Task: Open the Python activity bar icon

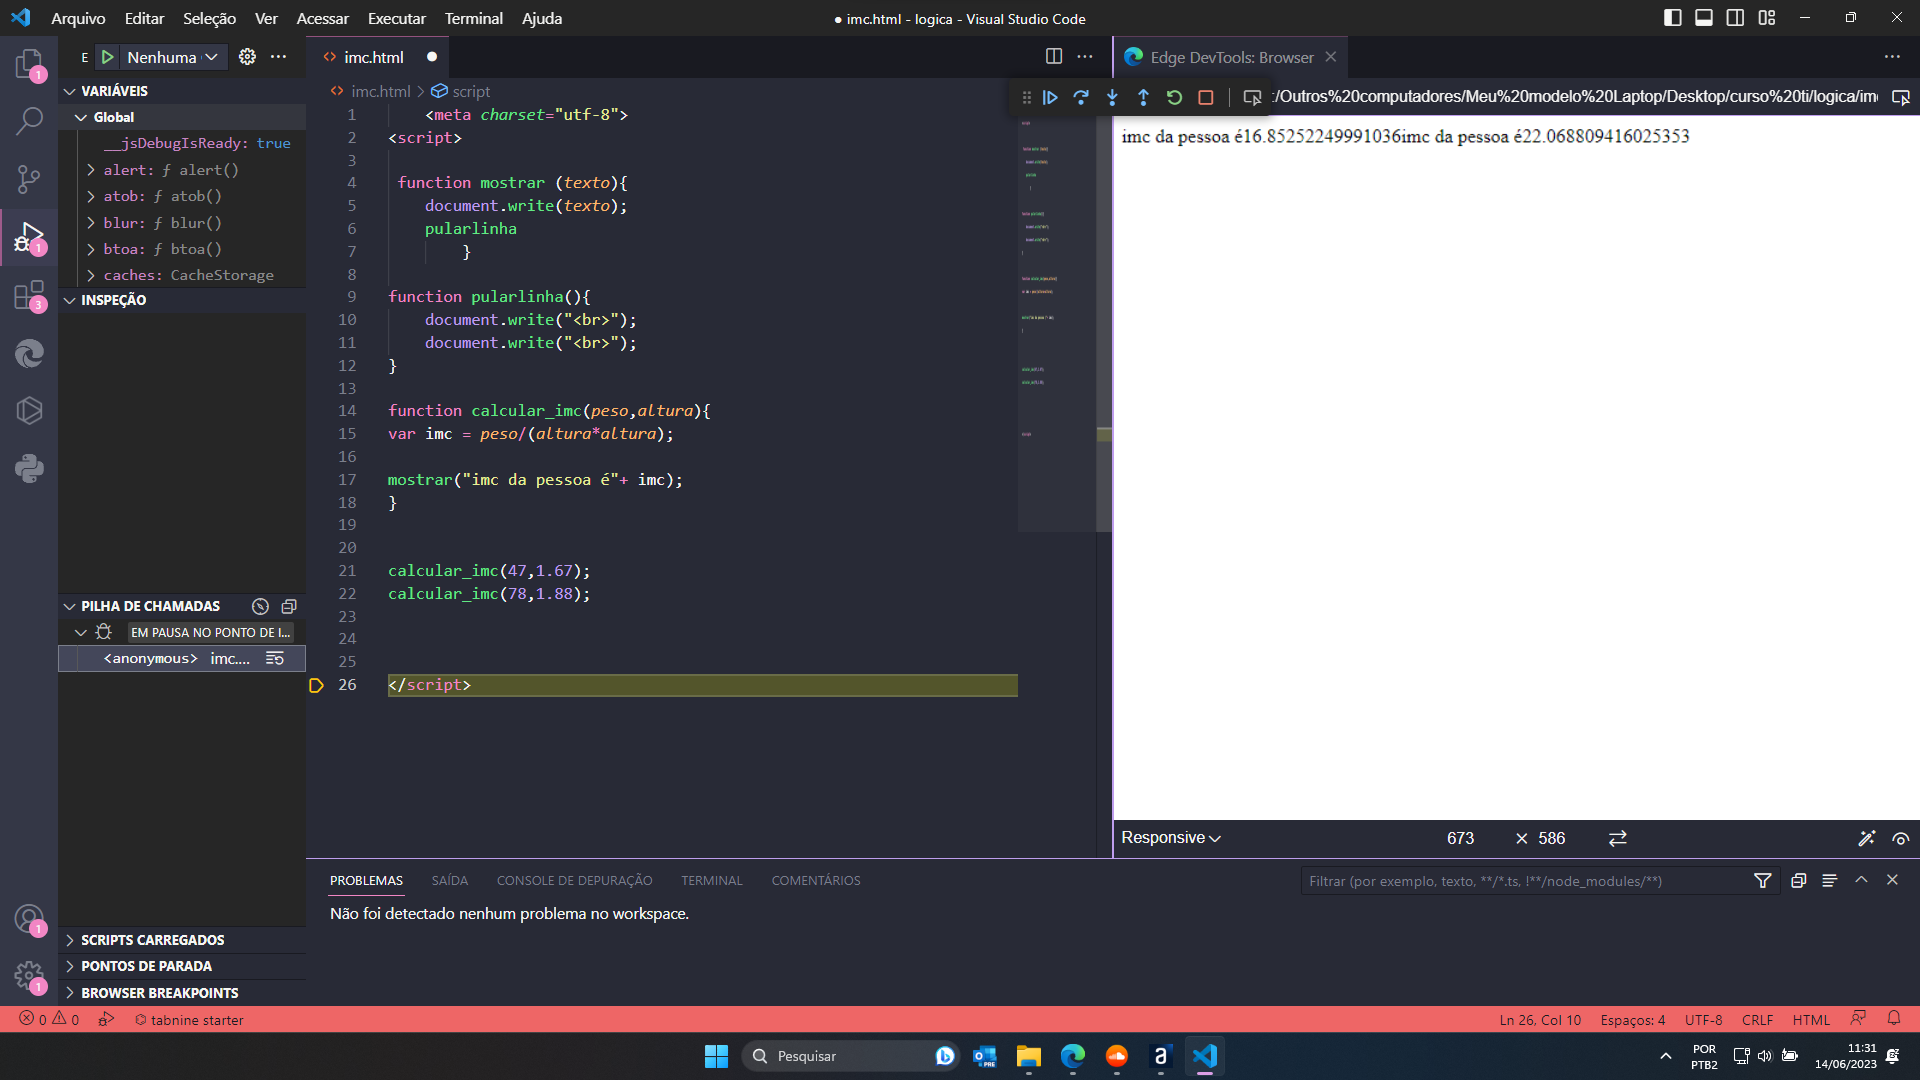Action: pos(29,468)
